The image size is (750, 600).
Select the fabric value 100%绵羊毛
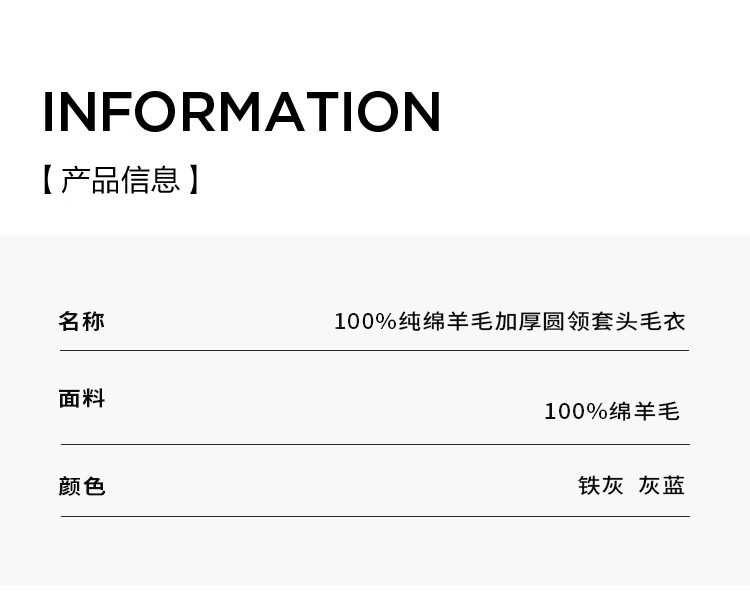[611, 411]
